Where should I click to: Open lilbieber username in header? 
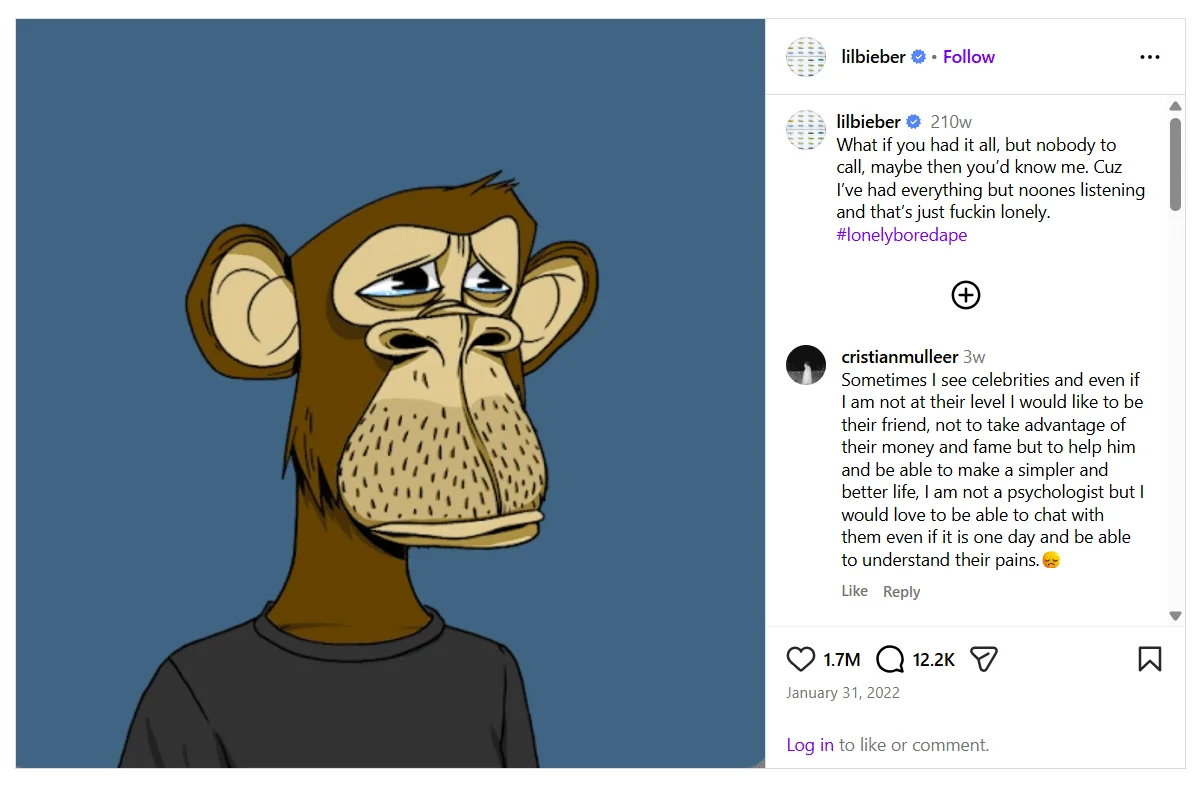click(873, 57)
